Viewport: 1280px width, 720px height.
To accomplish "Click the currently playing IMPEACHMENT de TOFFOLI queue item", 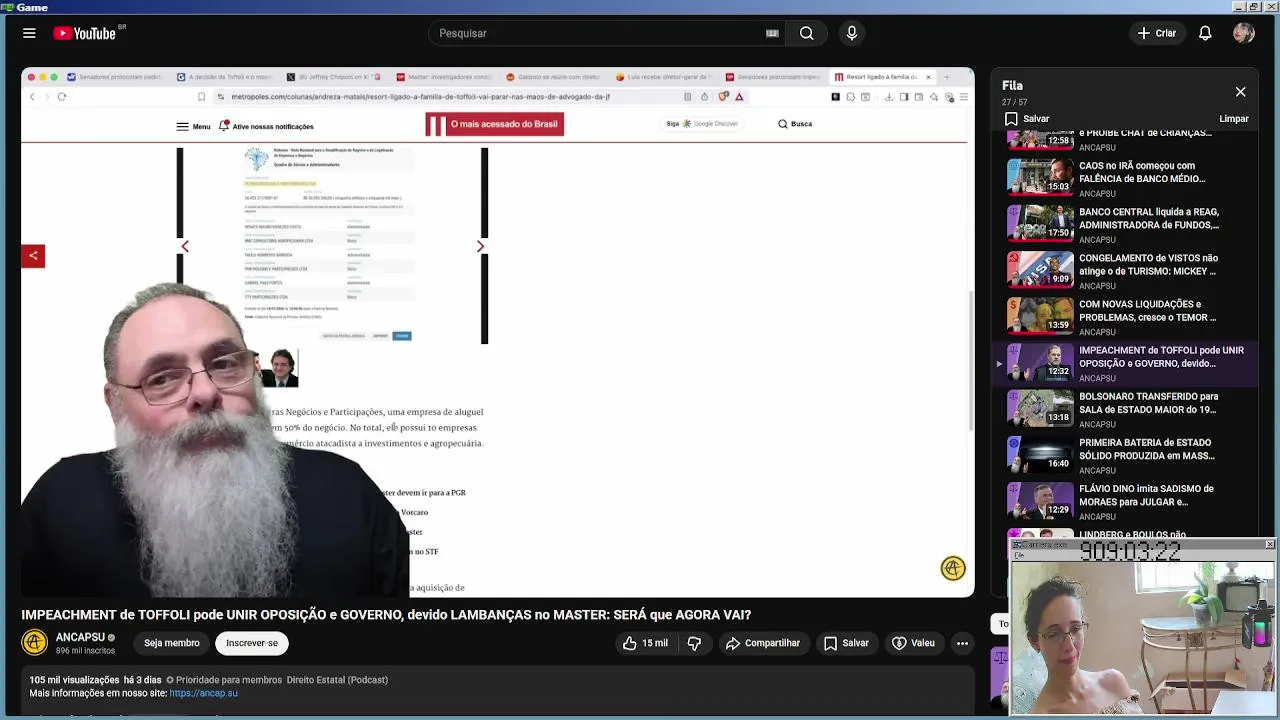I will (x=1127, y=363).
